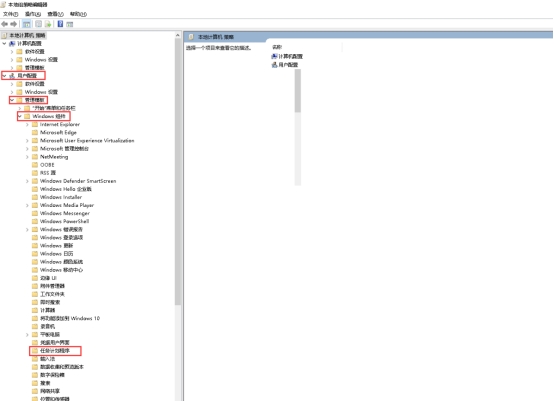This screenshot has height=401, width=554.
Task: Click the Export List toolbar icon
Action: click(x=48, y=24)
